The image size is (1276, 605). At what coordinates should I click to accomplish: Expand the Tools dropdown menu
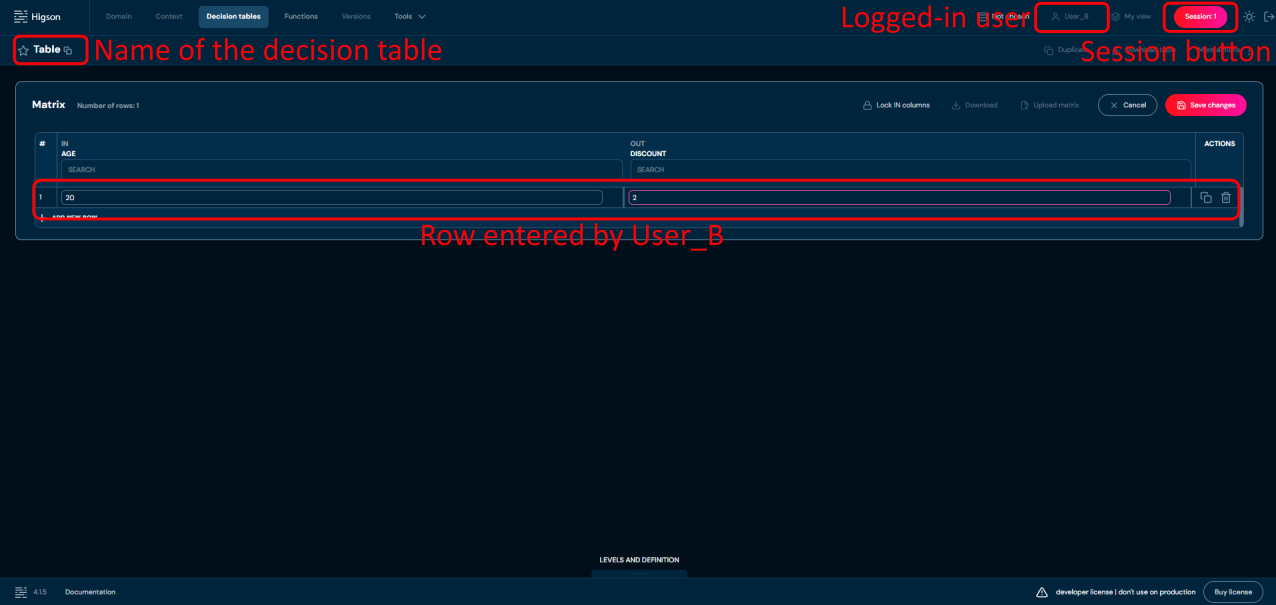tap(410, 17)
